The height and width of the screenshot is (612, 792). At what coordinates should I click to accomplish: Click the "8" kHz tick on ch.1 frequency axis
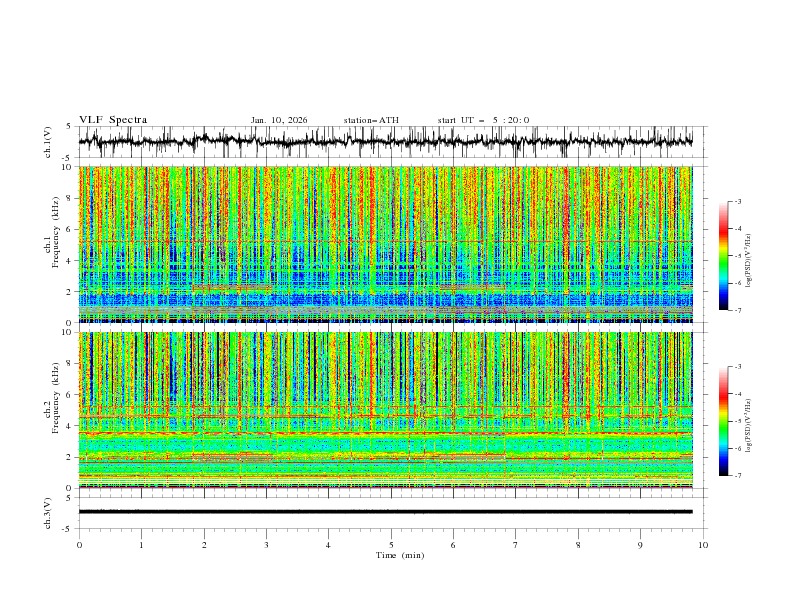(x=71, y=198)
